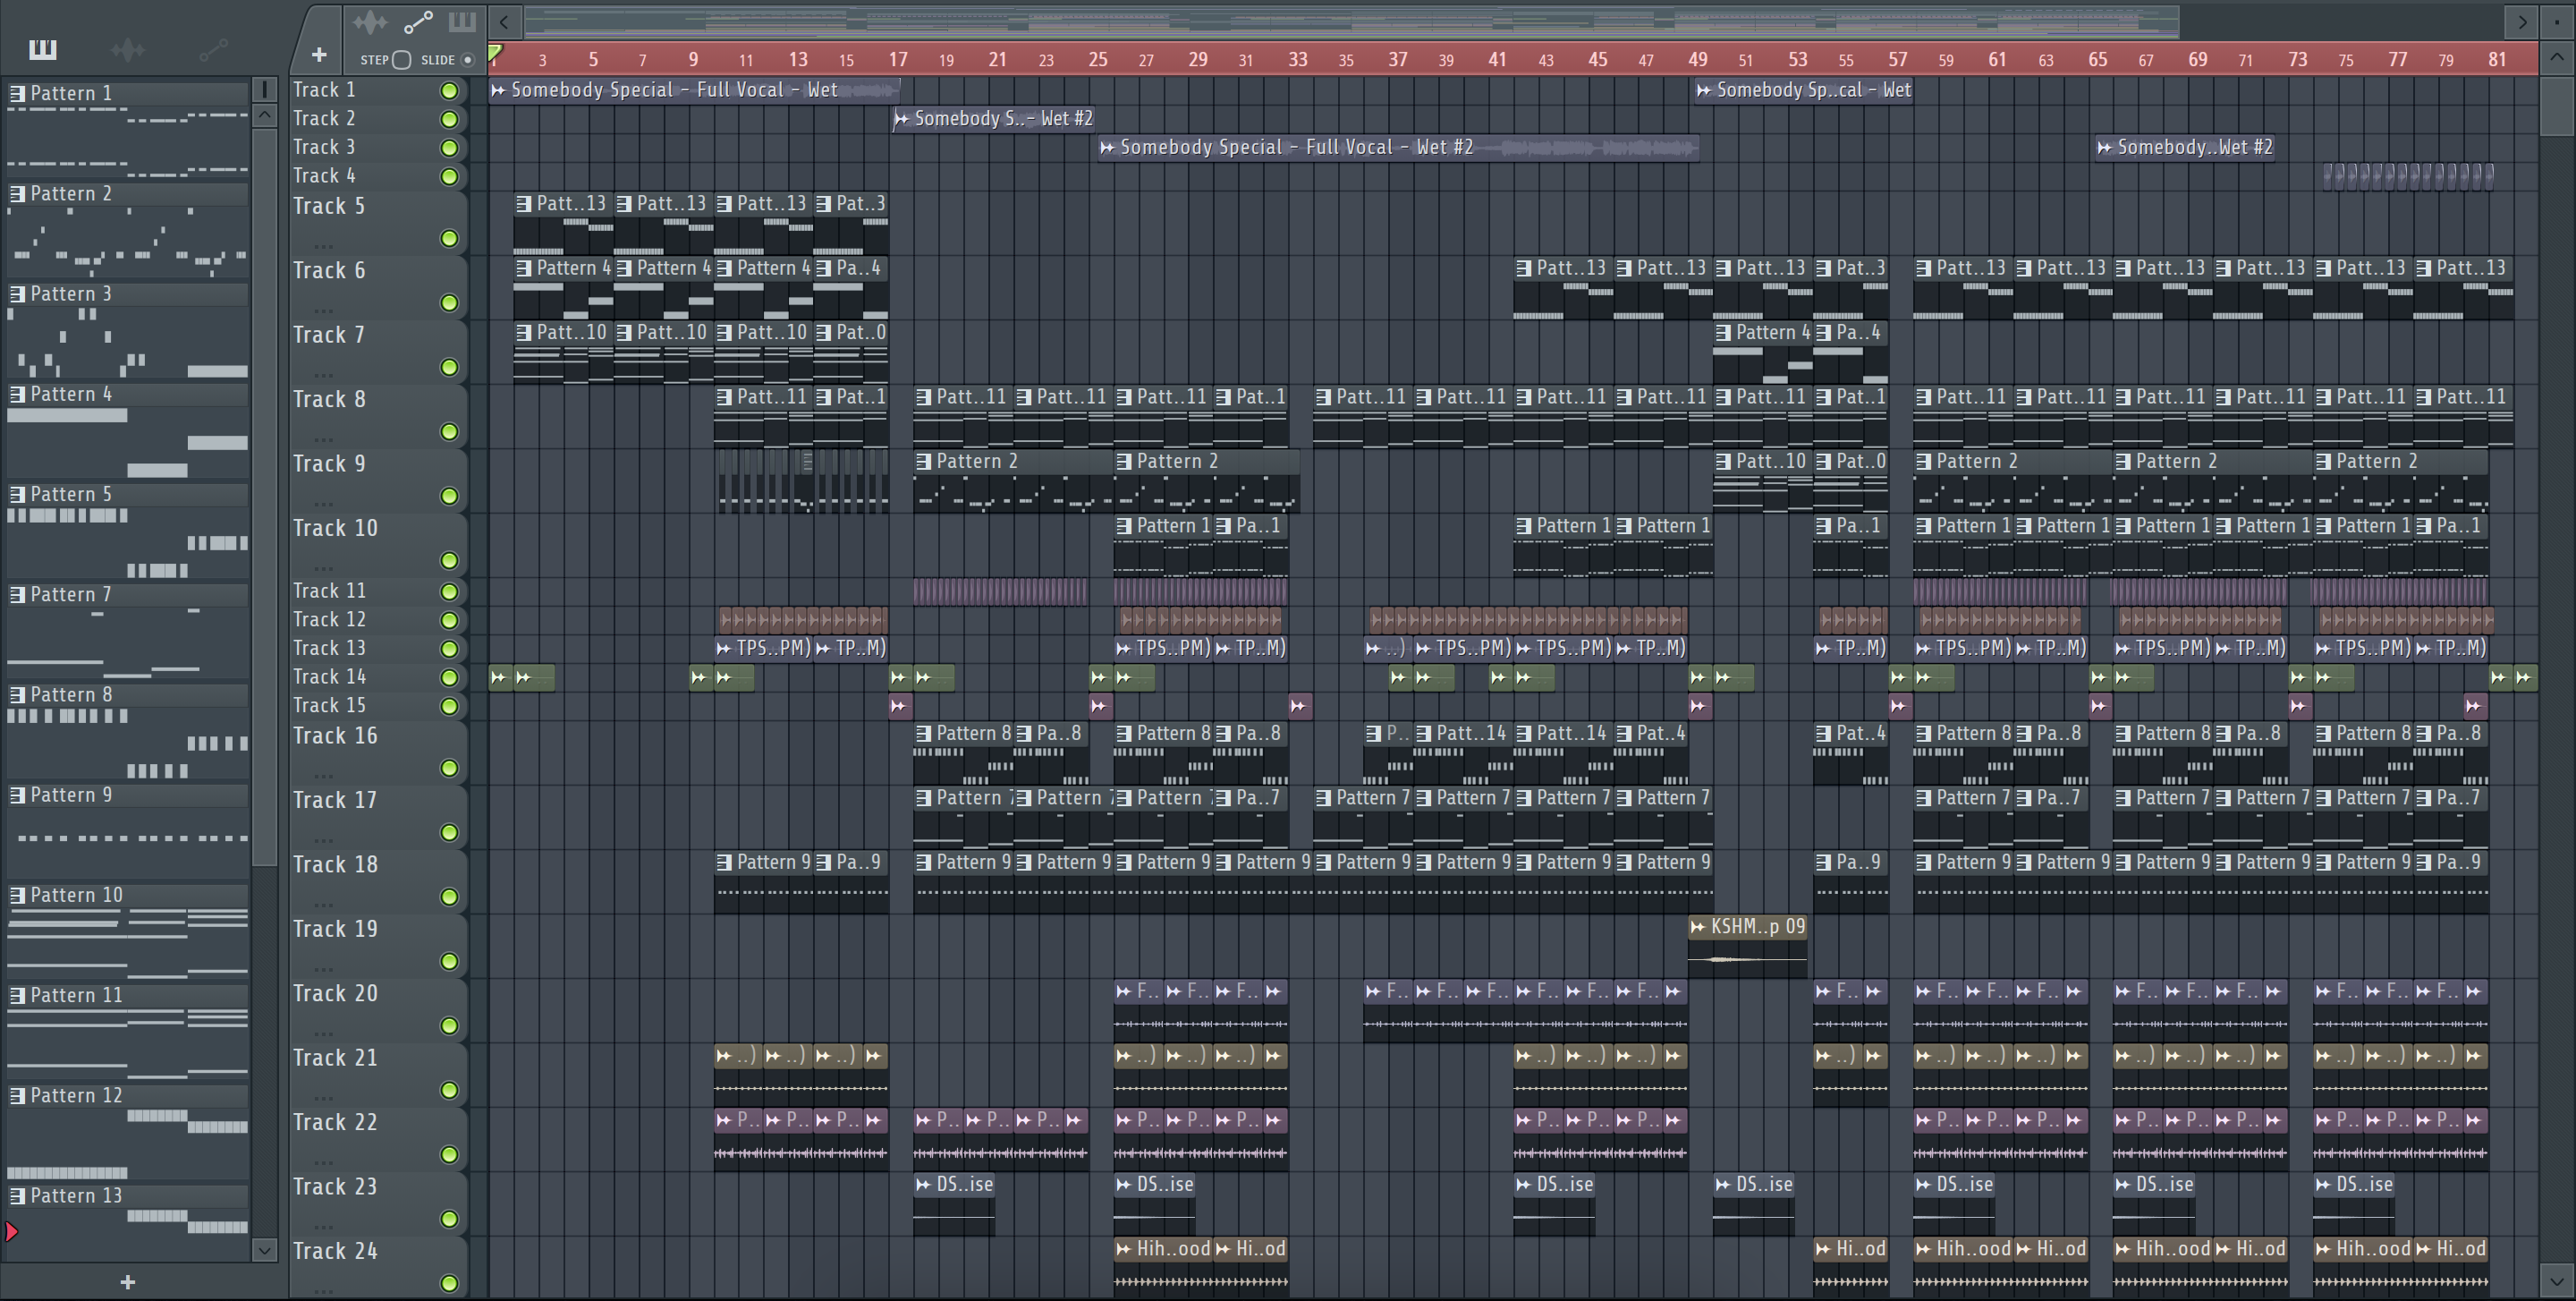Mute Track 13 with its green LED
This screenshot has width=2576, height=1301.
450,649
